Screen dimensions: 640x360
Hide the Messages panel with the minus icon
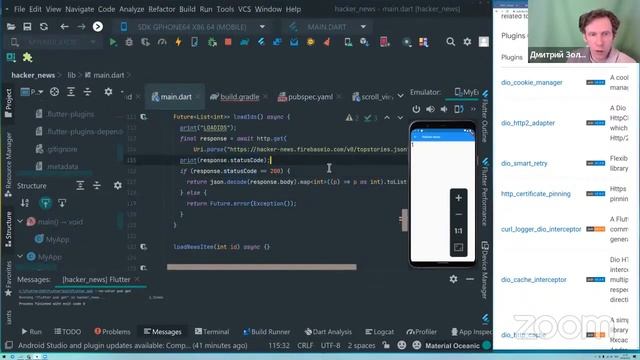[x=470, y=279]
